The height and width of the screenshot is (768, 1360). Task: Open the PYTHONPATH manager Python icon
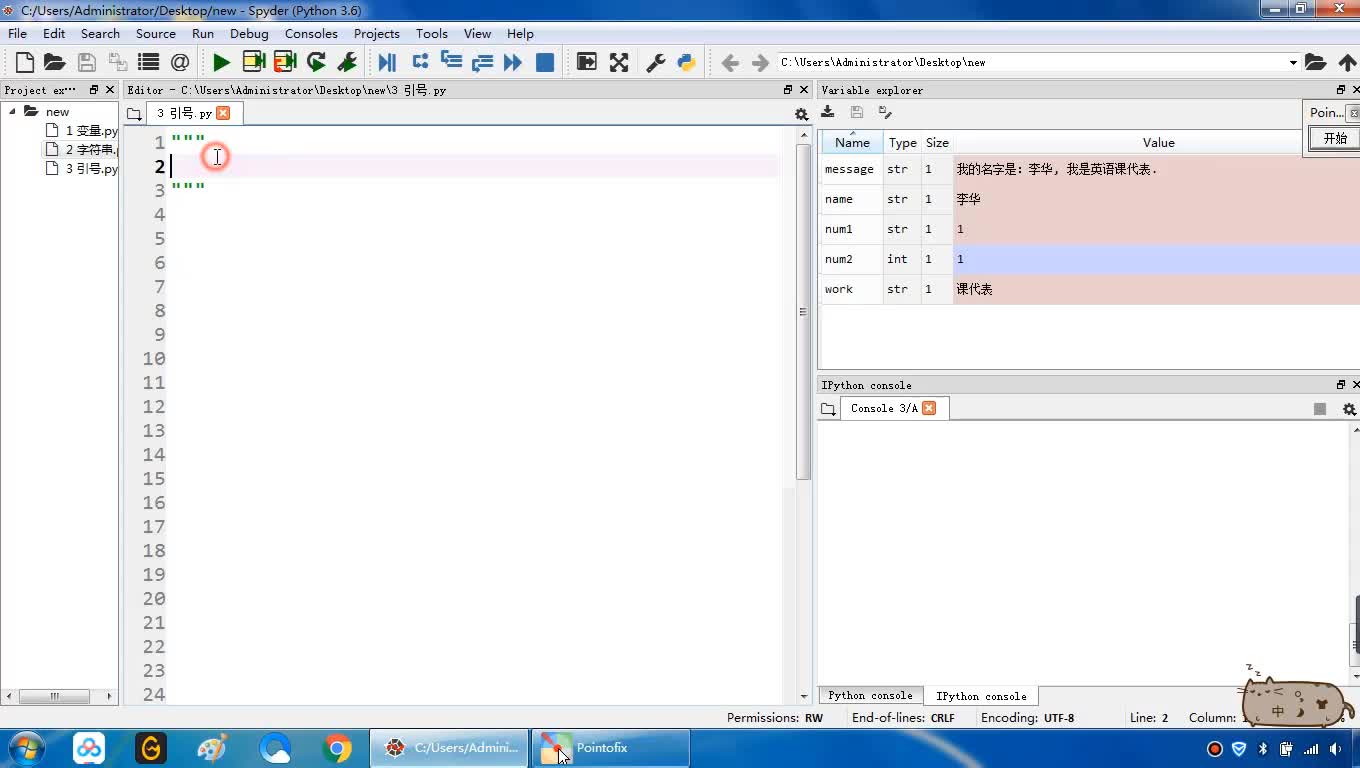[x=686, y=62]
